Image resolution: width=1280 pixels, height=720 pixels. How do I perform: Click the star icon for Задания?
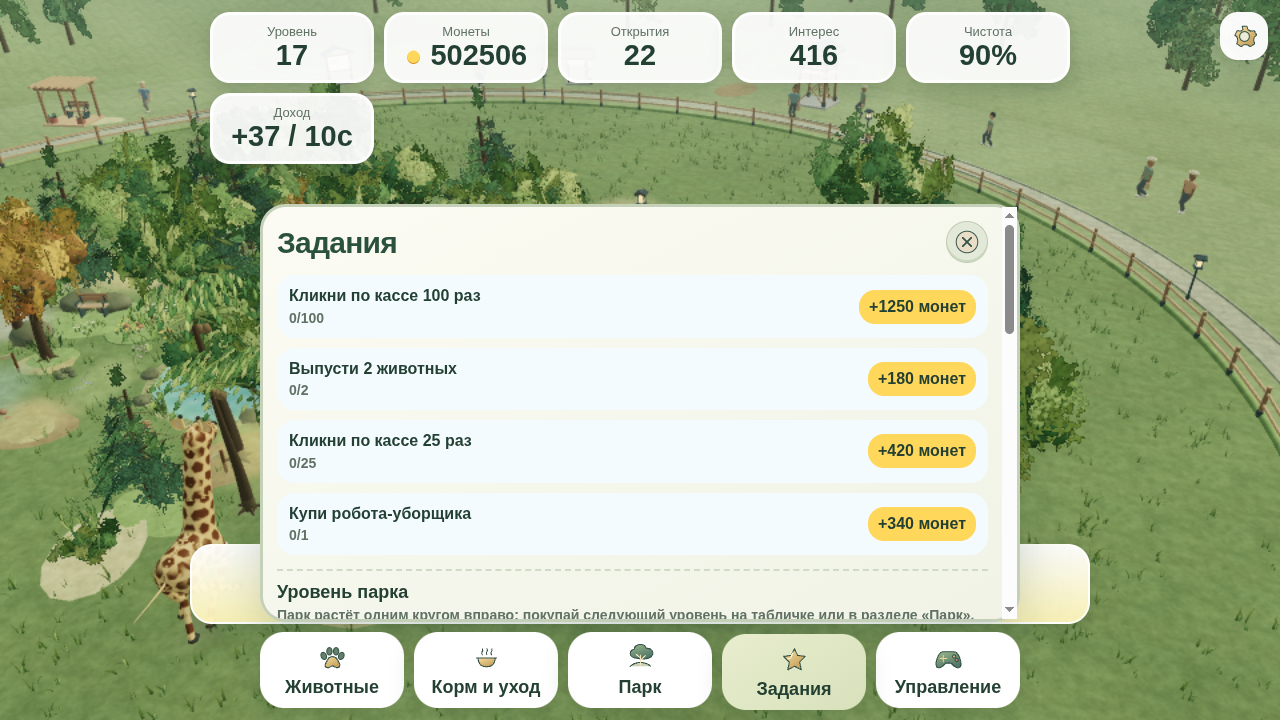794,659
